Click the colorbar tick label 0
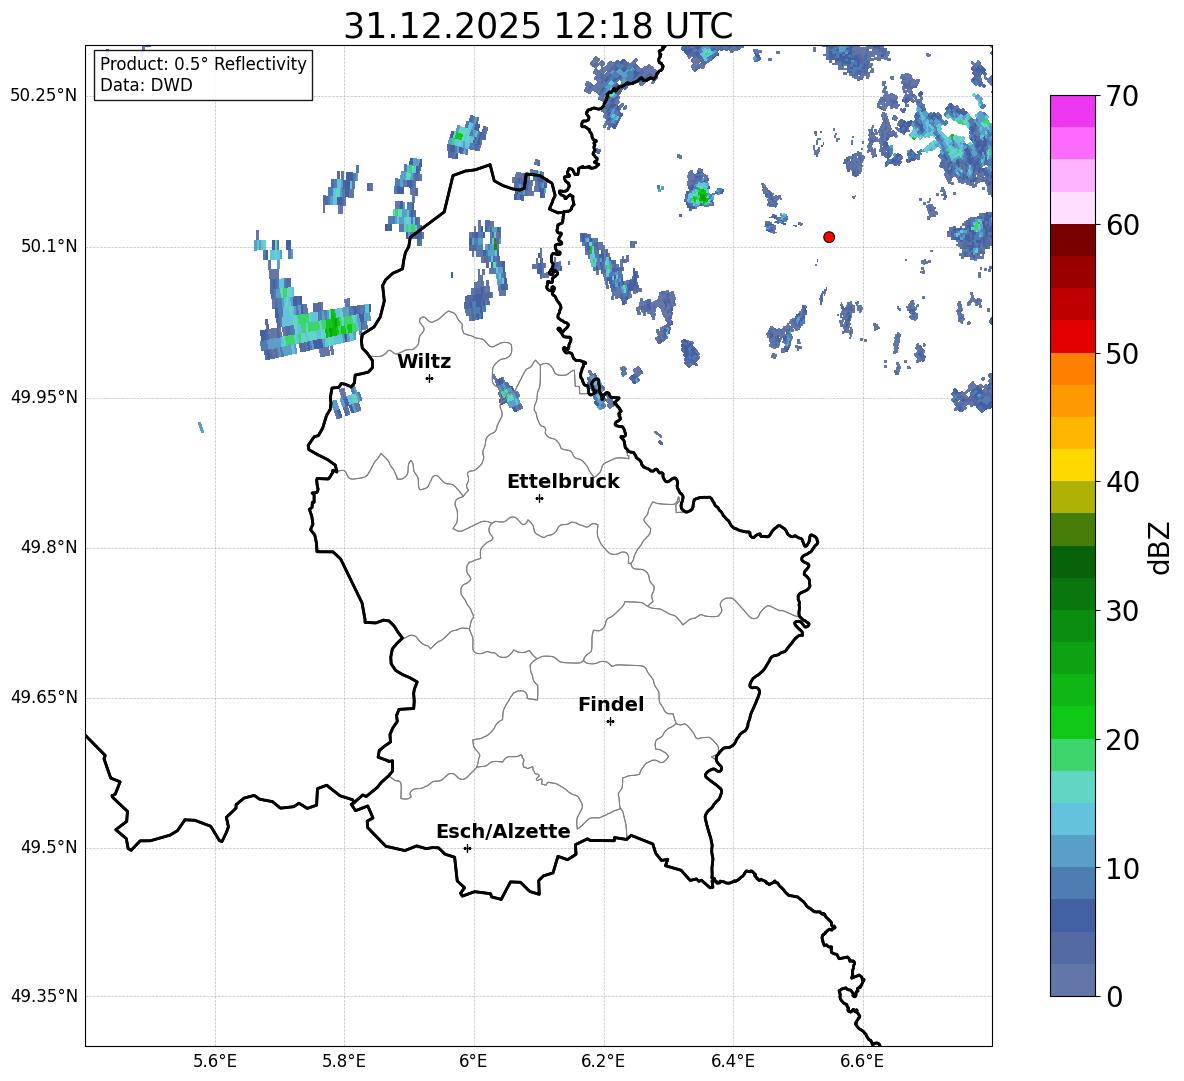This screenshot has height=1081, width=1184. (1115, 996)
